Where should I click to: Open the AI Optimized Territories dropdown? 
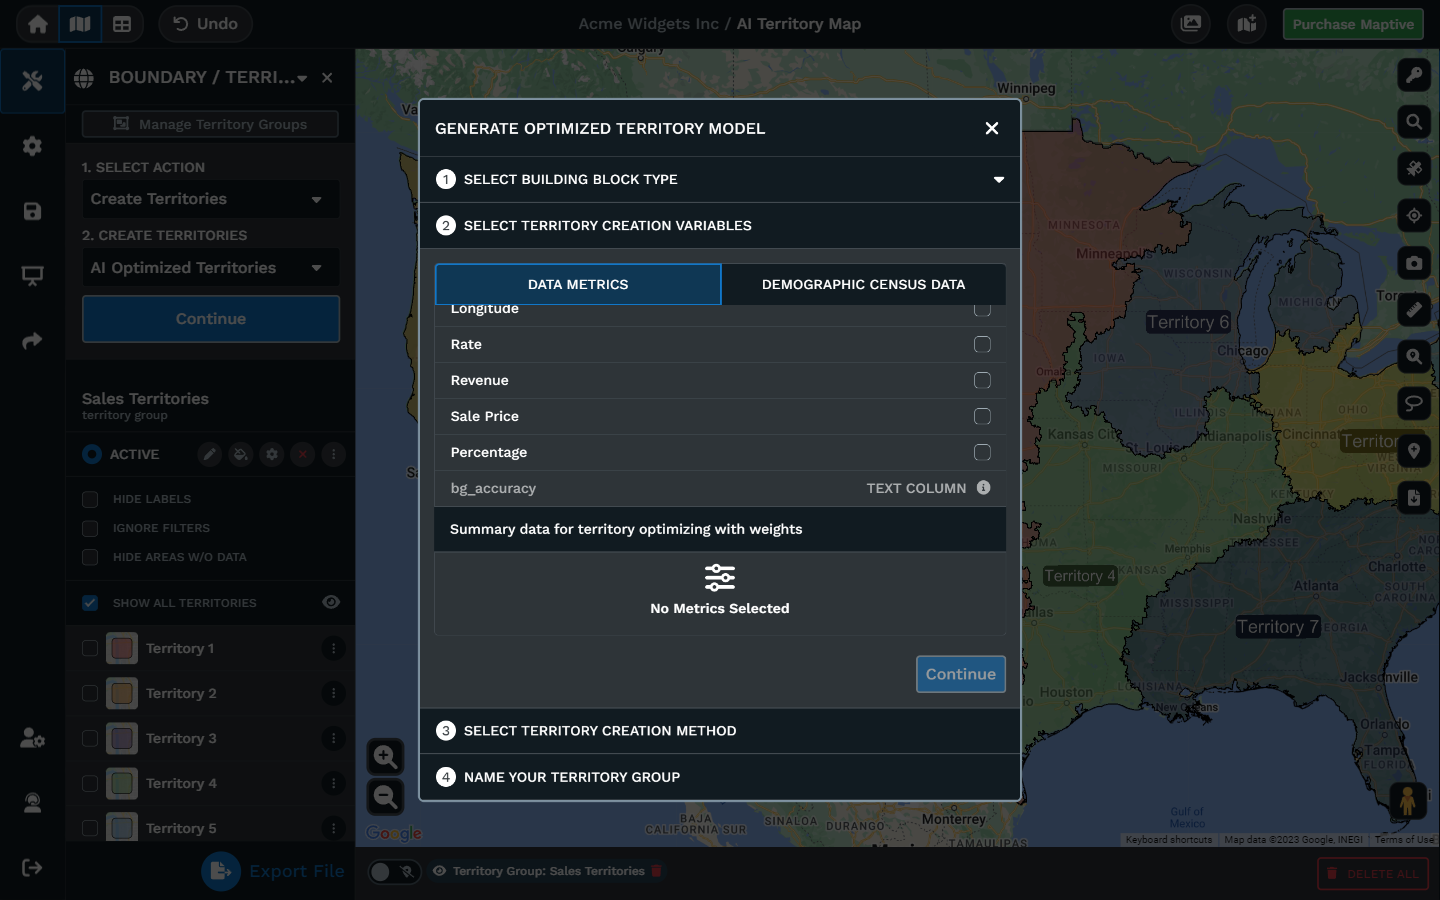coord(210,268)
